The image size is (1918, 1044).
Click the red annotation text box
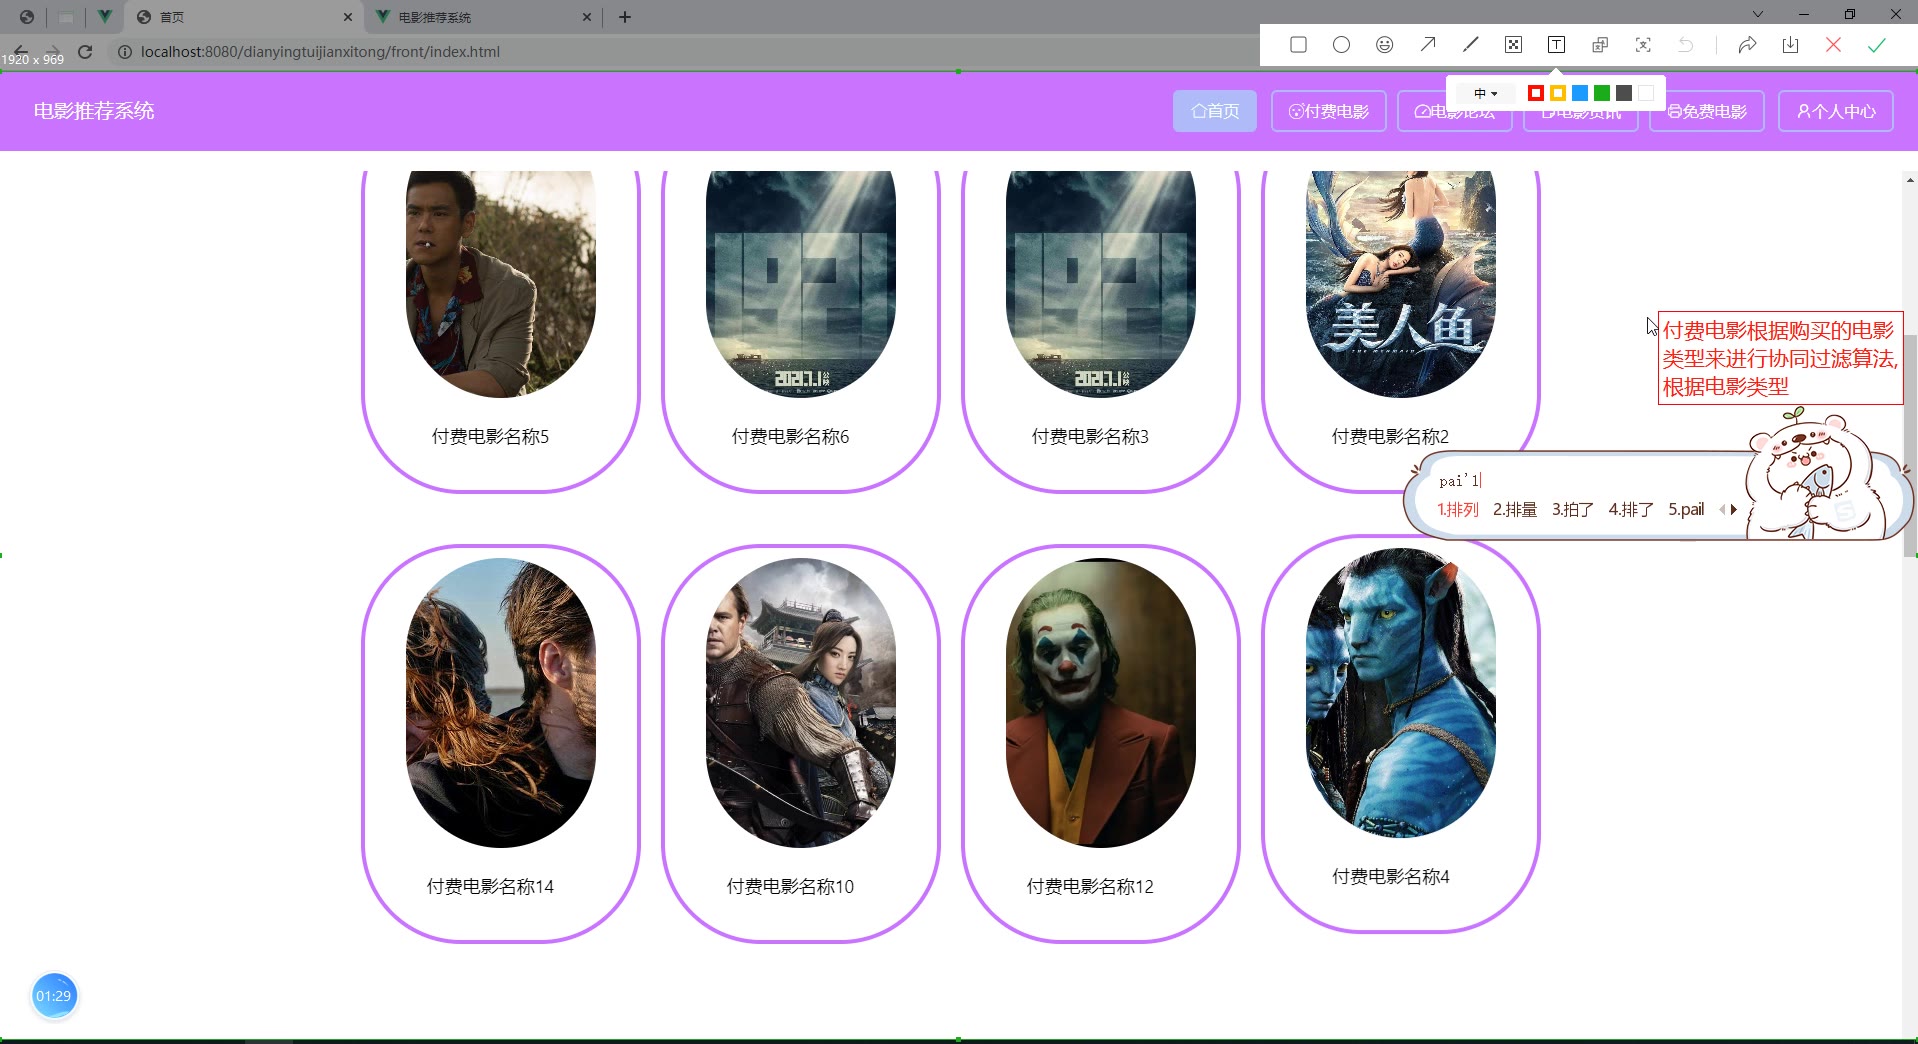[1780, 358]
